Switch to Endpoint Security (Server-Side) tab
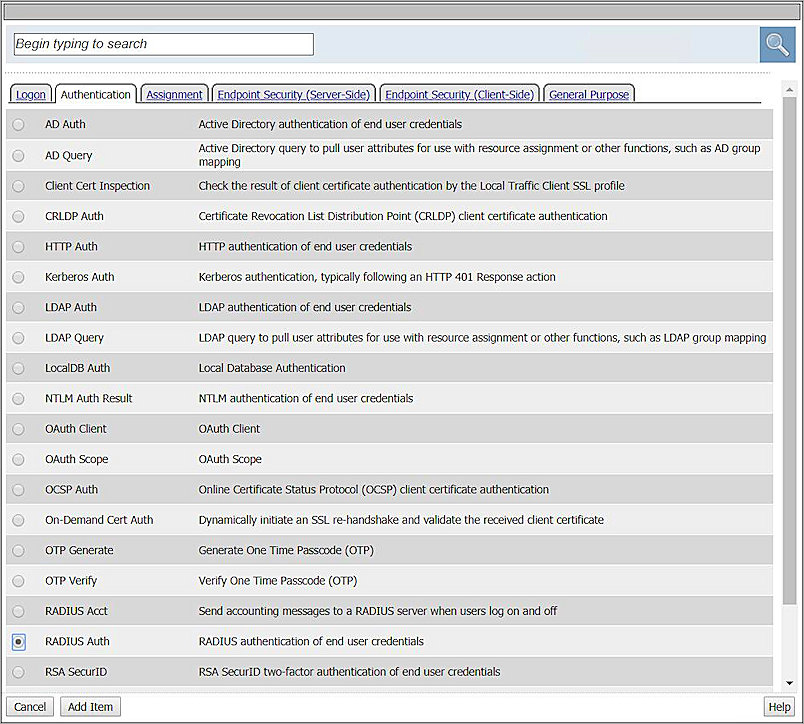This screenshot has height=724, width=804. (293, 93)
